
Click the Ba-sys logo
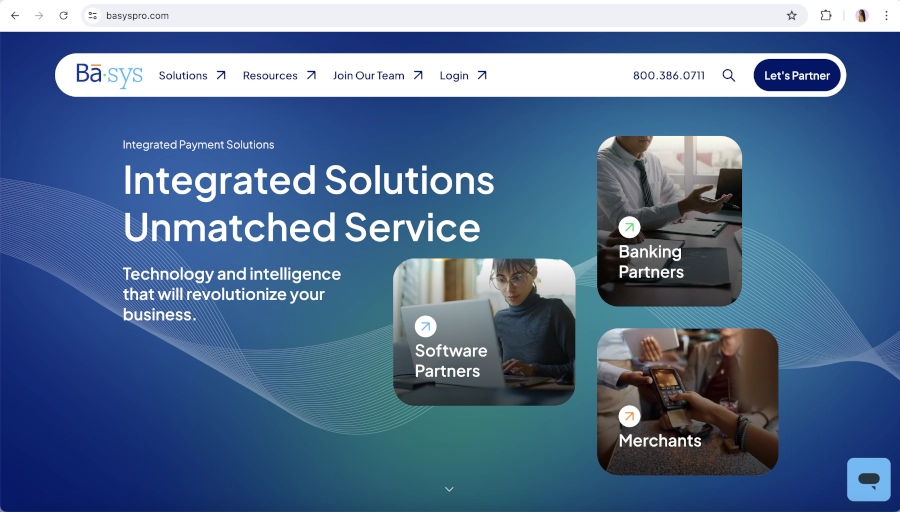pos(109,75)
